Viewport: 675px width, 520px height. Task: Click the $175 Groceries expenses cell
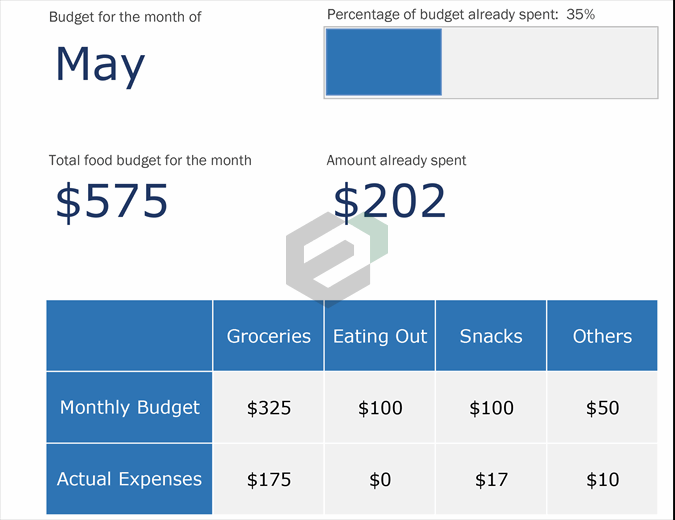(x=268, y=480)
